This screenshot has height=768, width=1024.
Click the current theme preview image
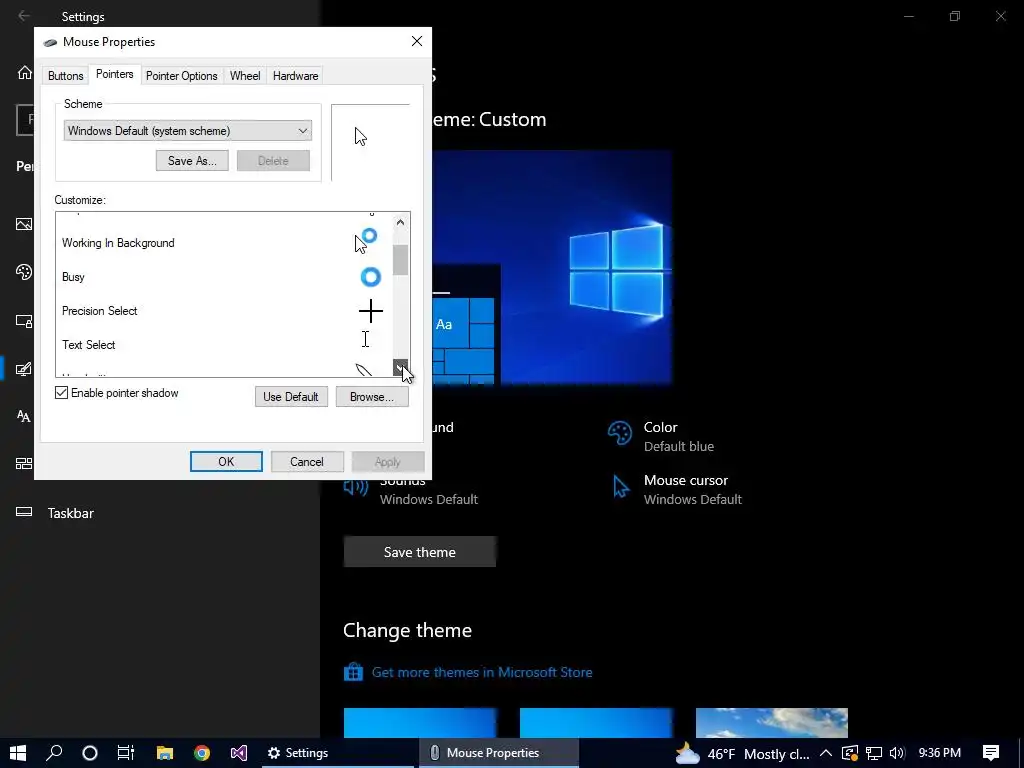552,268
